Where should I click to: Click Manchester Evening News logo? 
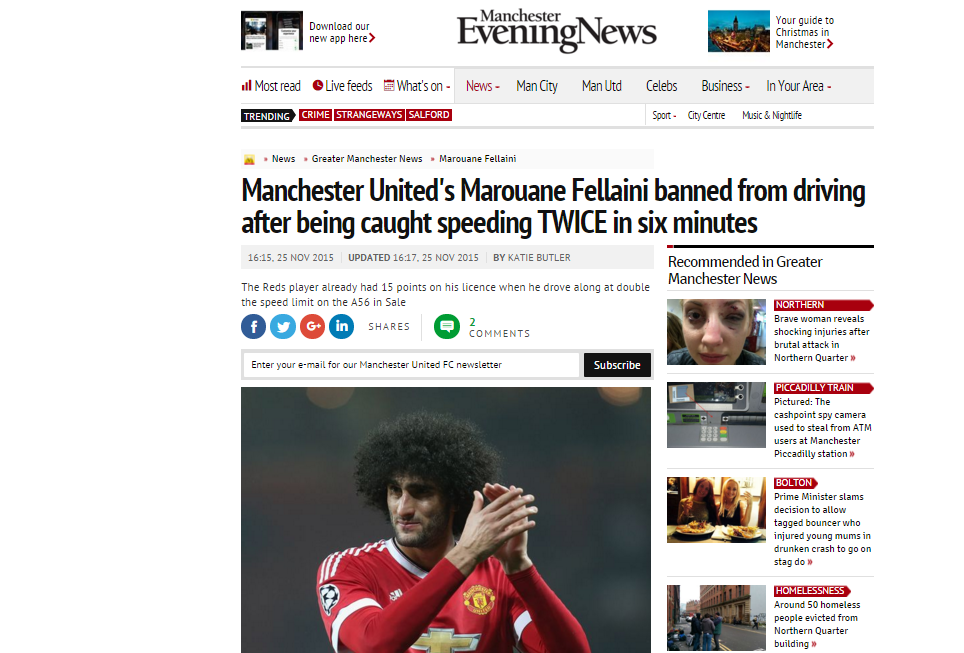(x=557, y=30)
